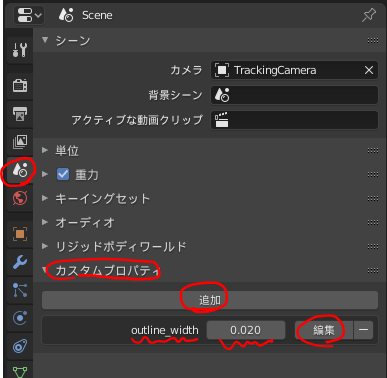Image resolution: width=387 pixels, height=378 pixels.
Task: Expand the キーイングセット panel
Action: point(45,198)
